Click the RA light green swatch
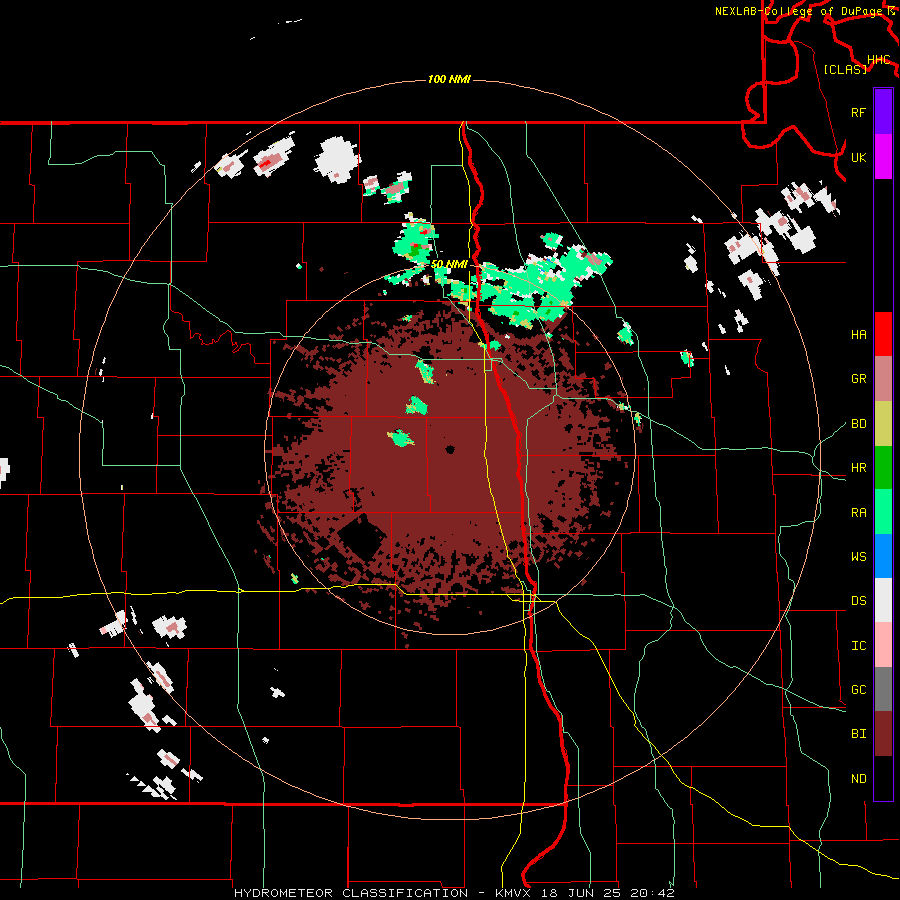Viewport: 900px width, 900px height. [883, 511]
